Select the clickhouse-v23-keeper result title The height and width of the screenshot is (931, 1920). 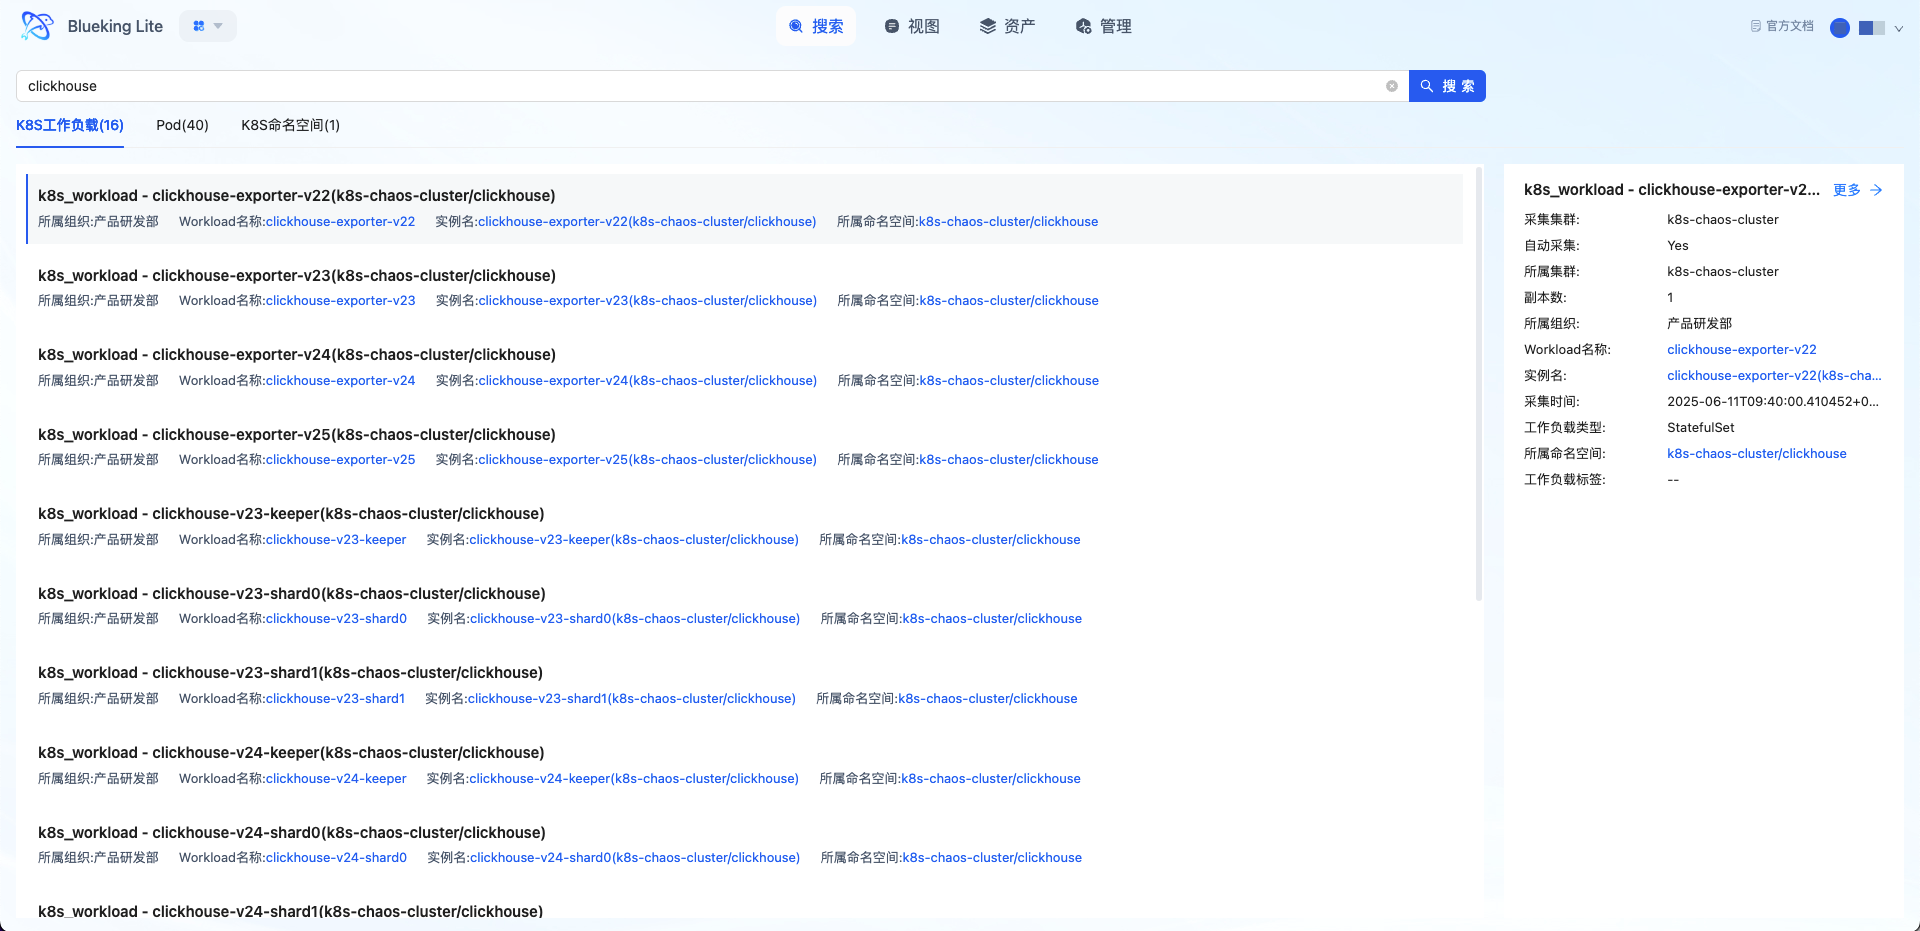click(291, 514)
